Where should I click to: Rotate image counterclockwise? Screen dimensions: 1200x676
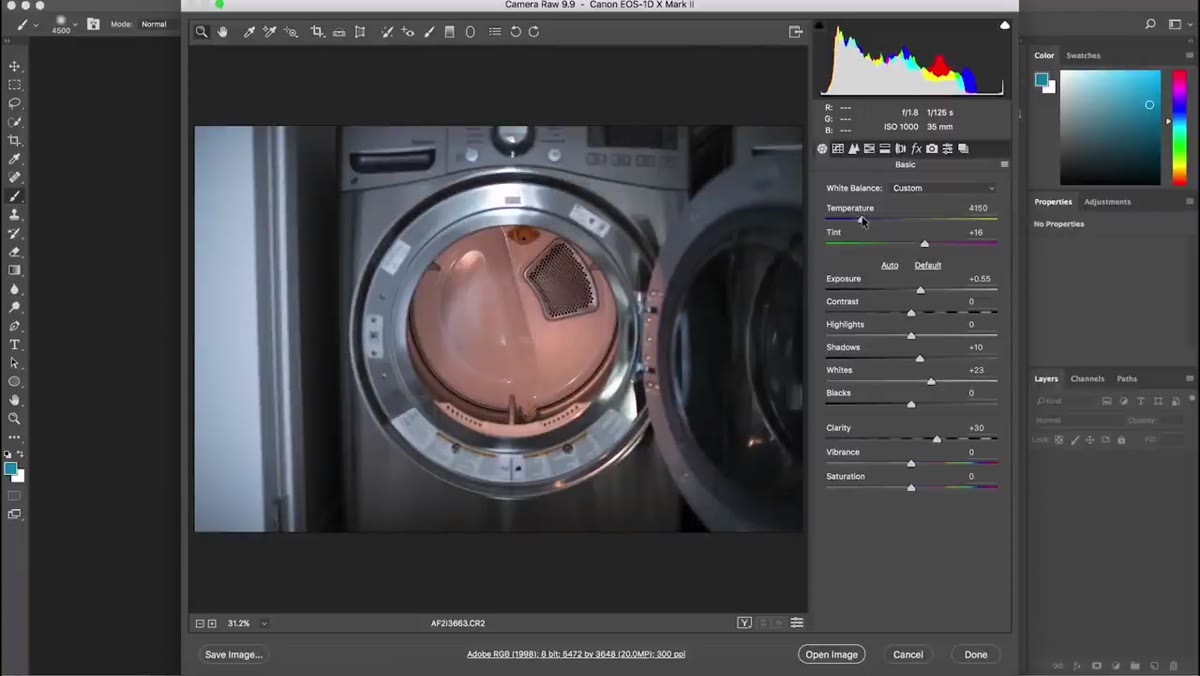[x=515, y=32]
